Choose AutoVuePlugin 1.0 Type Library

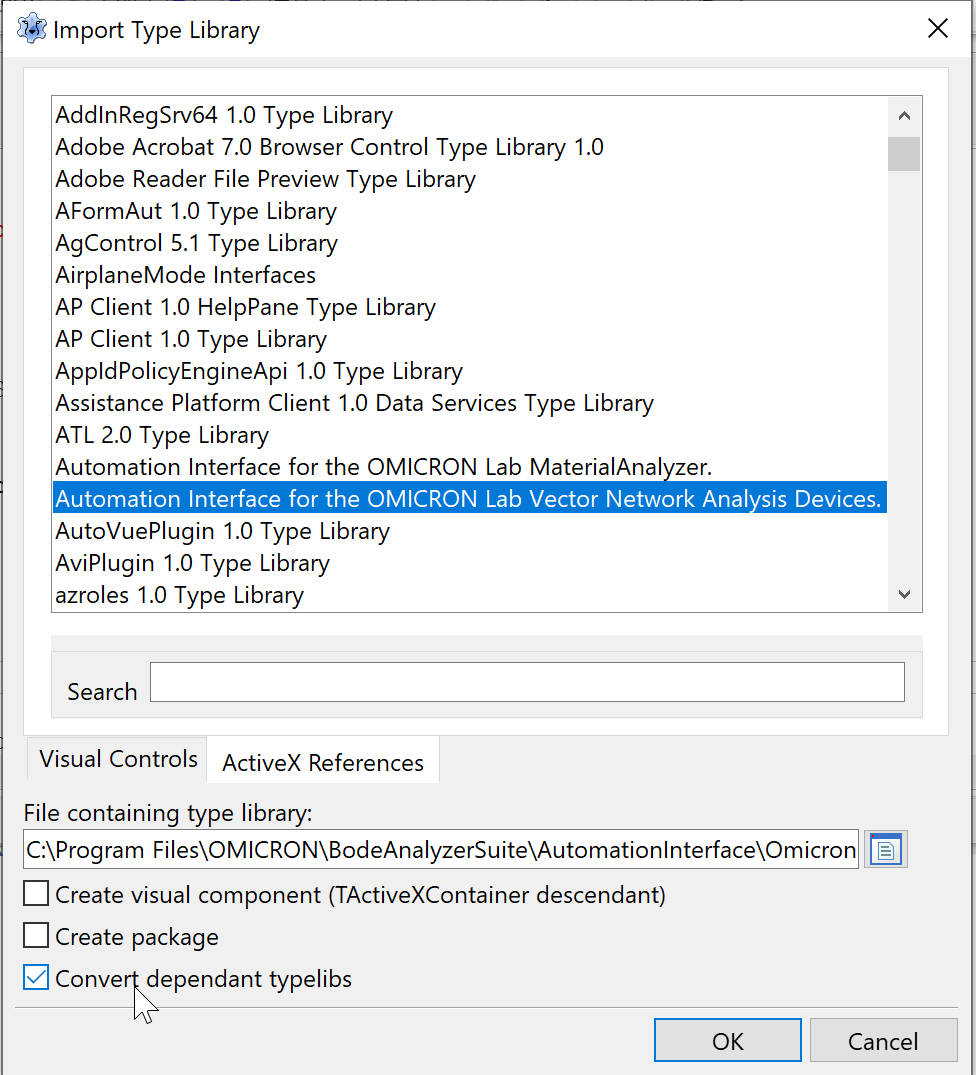[x=470, y=531]
